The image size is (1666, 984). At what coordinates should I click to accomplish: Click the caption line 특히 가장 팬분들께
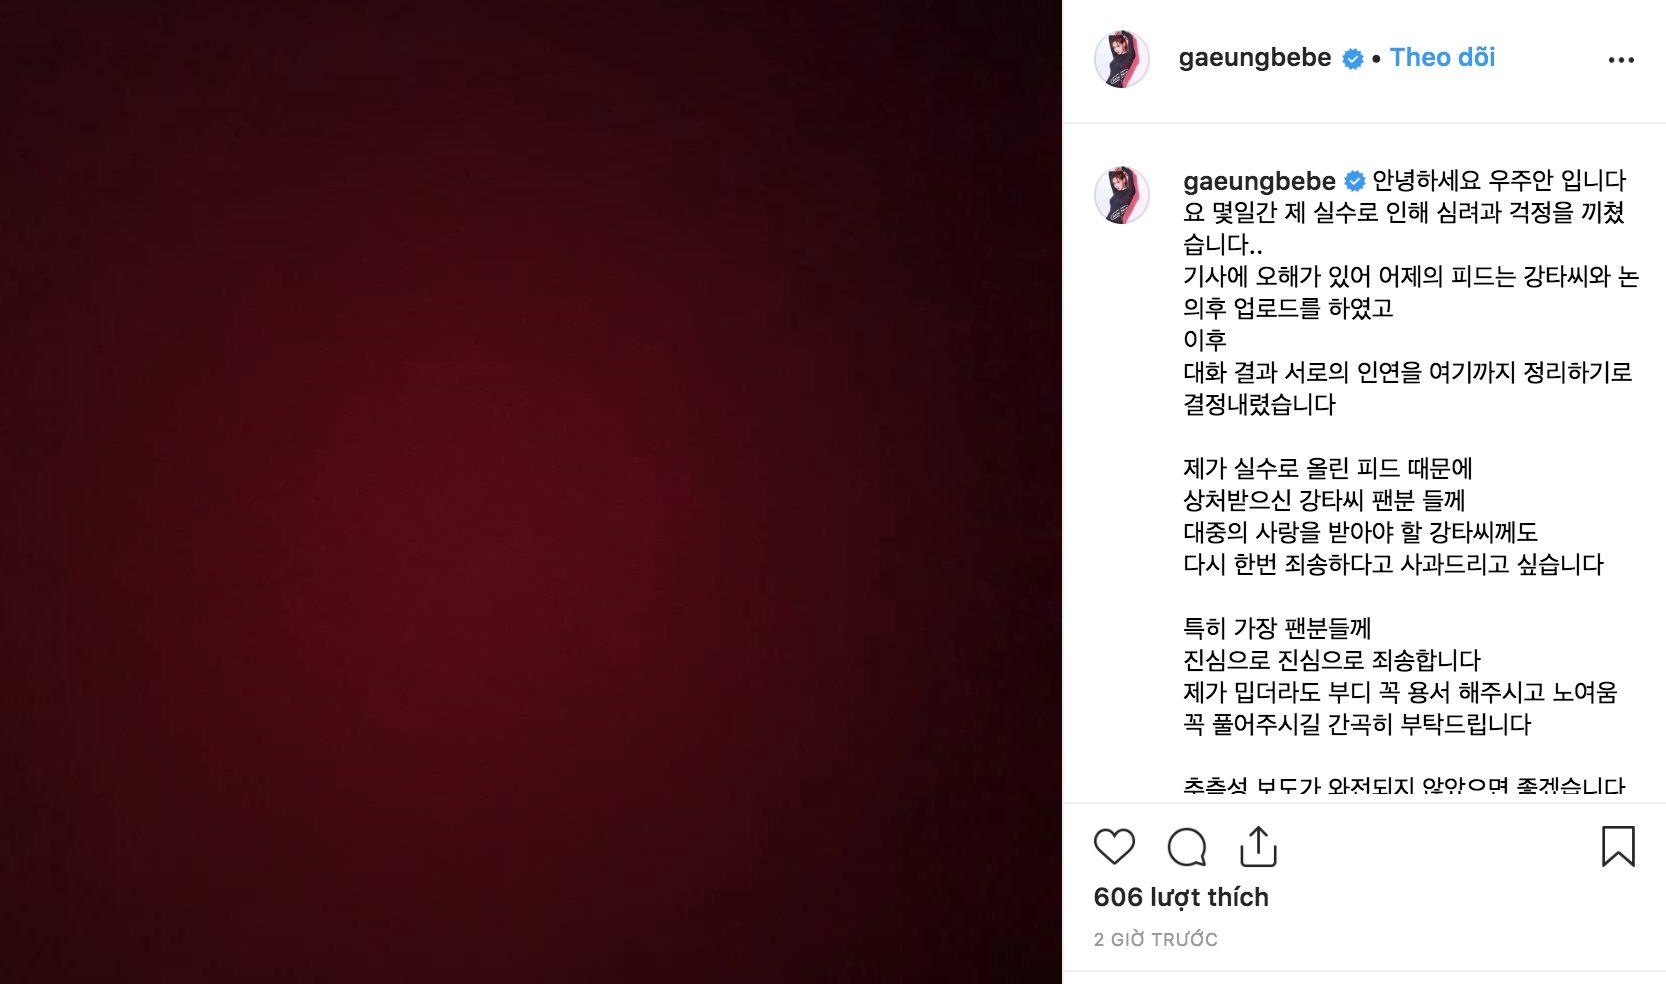pos(1277,628)
